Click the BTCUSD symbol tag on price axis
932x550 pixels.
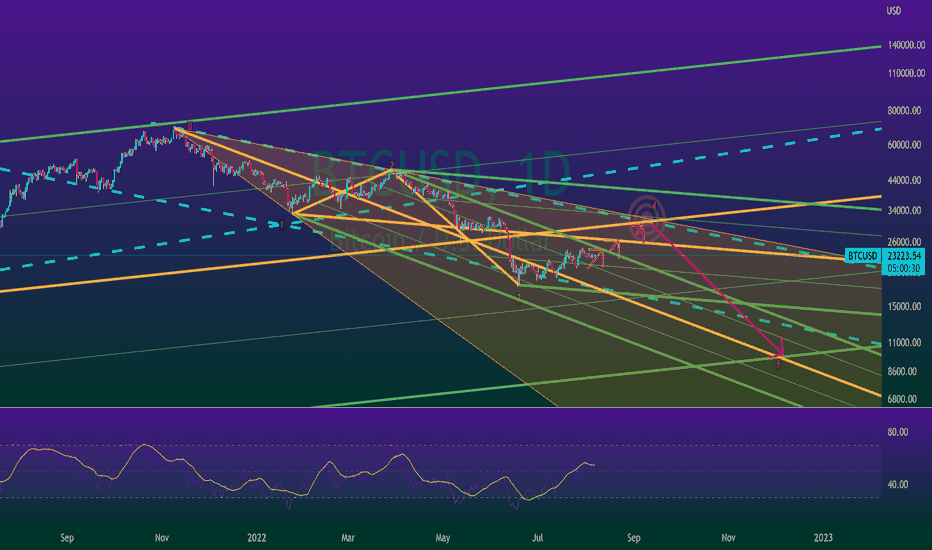tap(862, 256)
